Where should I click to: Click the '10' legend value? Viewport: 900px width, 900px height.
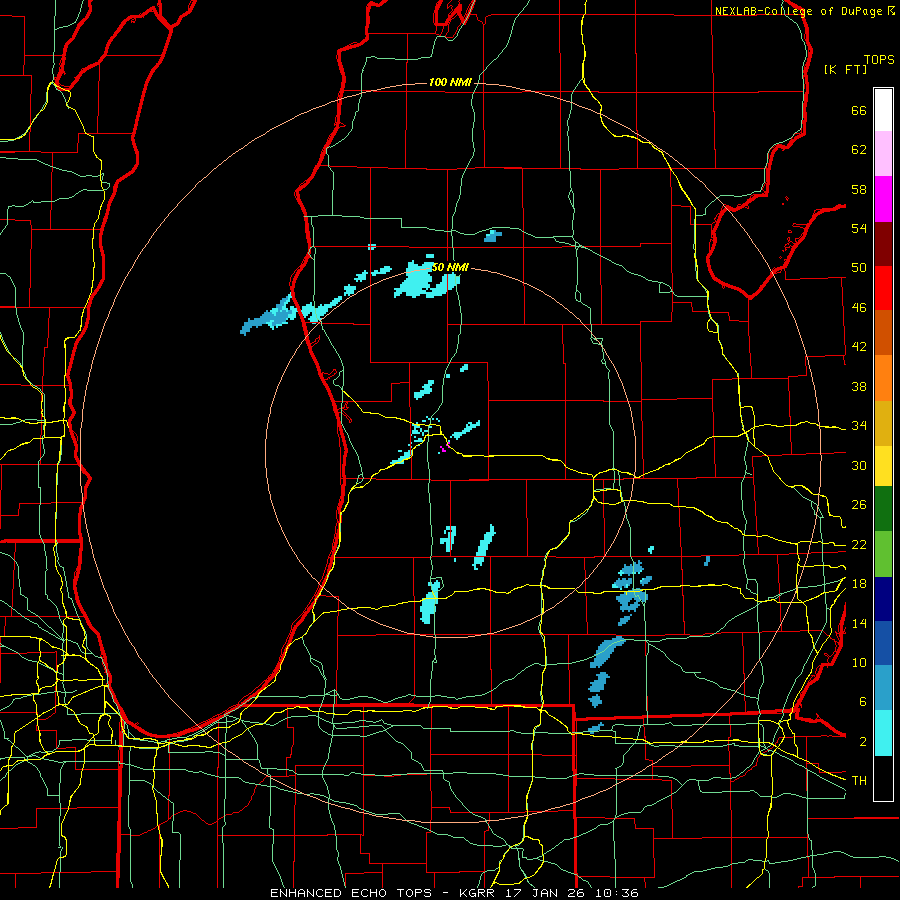(x=859, y=662)
